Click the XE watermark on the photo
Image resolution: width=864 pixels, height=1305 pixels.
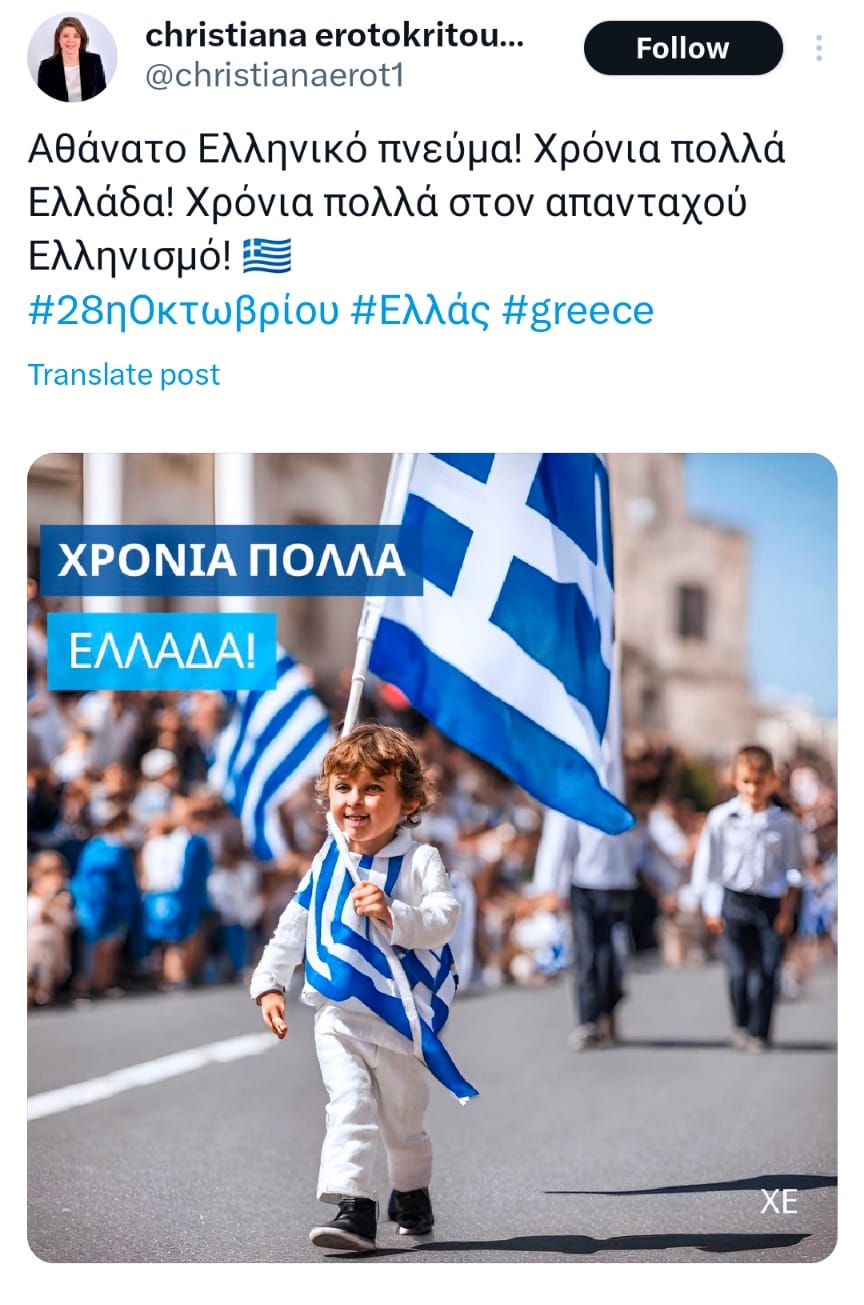tap(779, 1200)
